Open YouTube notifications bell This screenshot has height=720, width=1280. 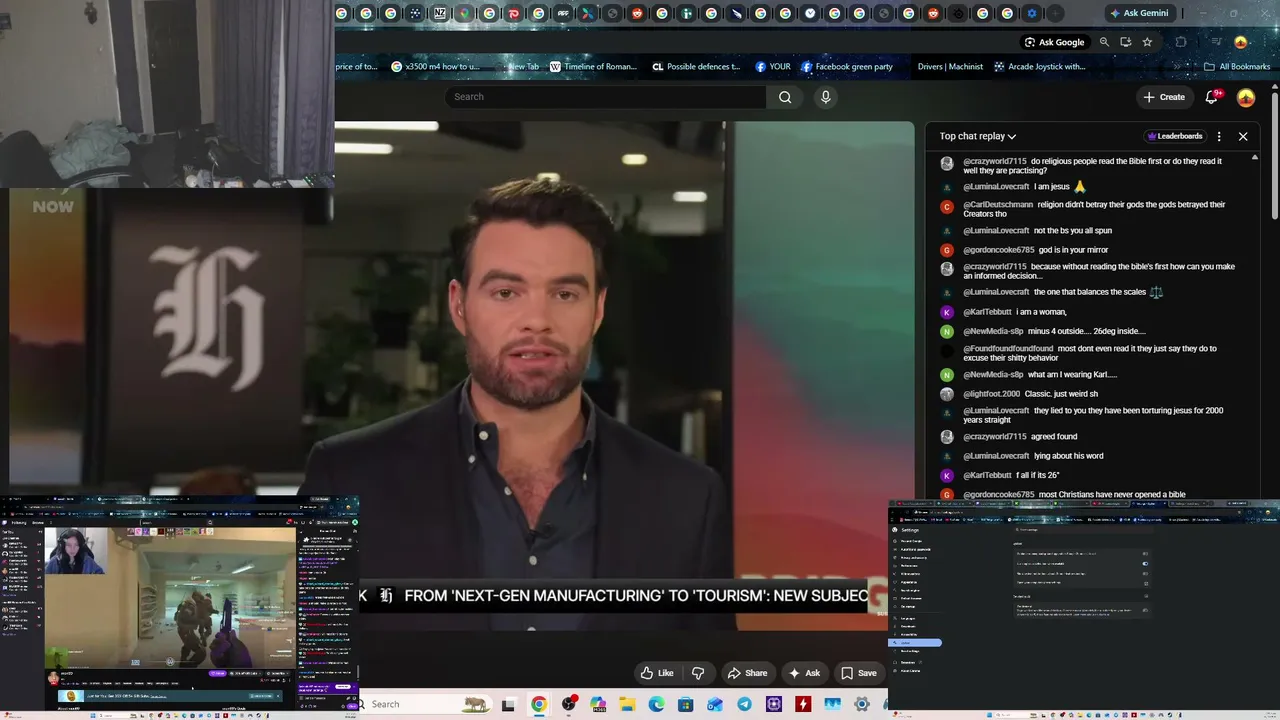coord(1212,97)
